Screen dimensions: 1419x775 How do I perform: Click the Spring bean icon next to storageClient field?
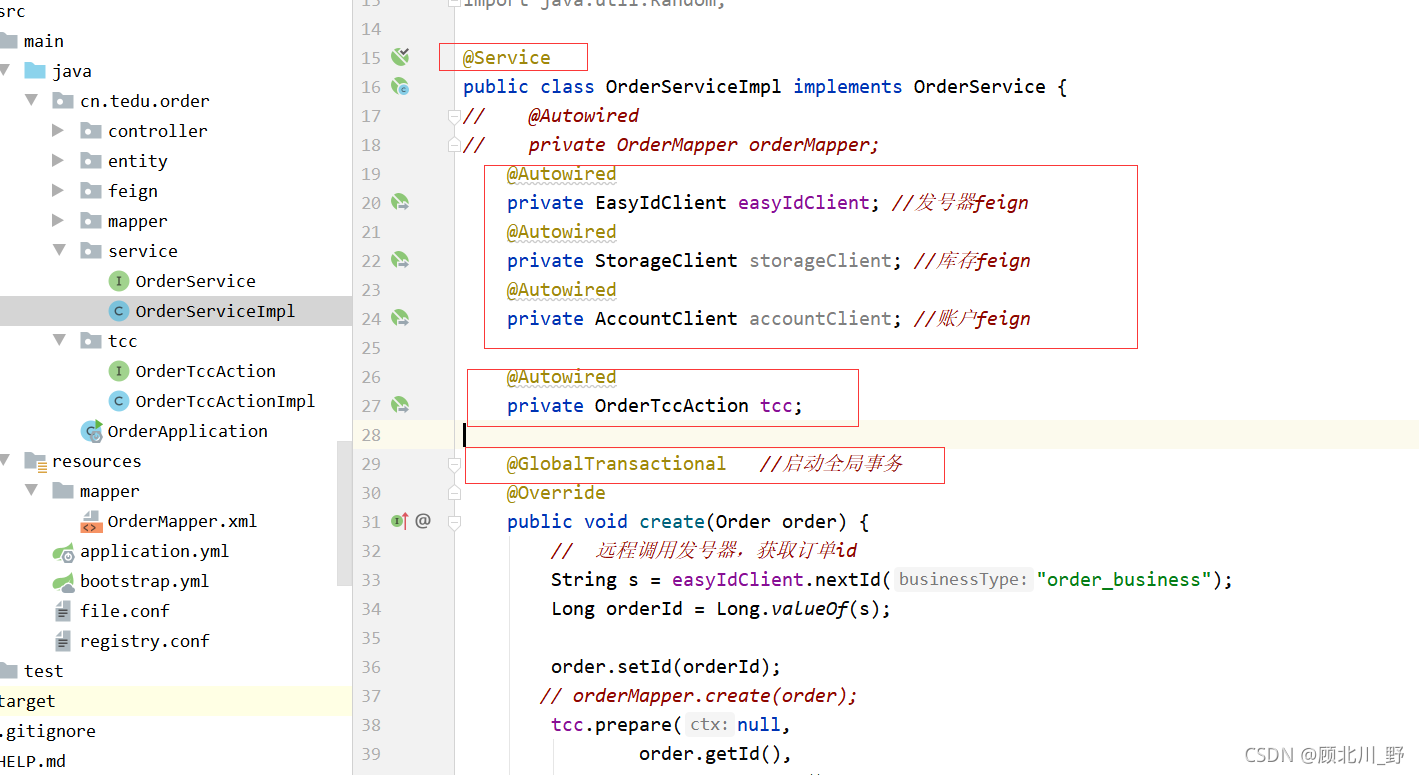tap(398, 260)
